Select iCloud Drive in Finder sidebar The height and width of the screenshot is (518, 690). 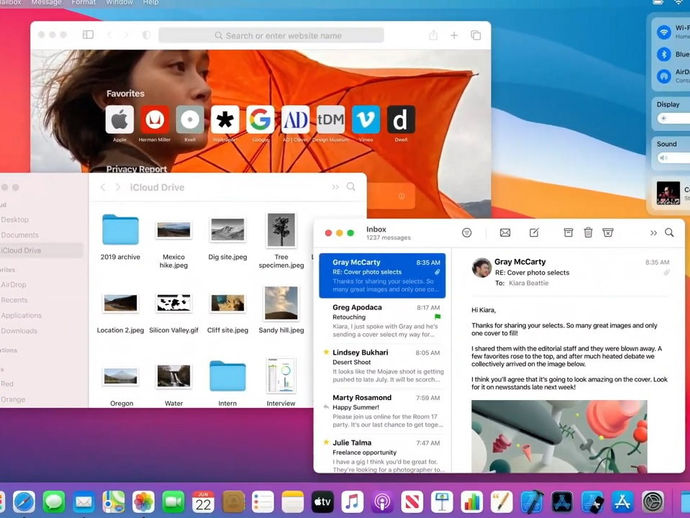pos(41,250)
